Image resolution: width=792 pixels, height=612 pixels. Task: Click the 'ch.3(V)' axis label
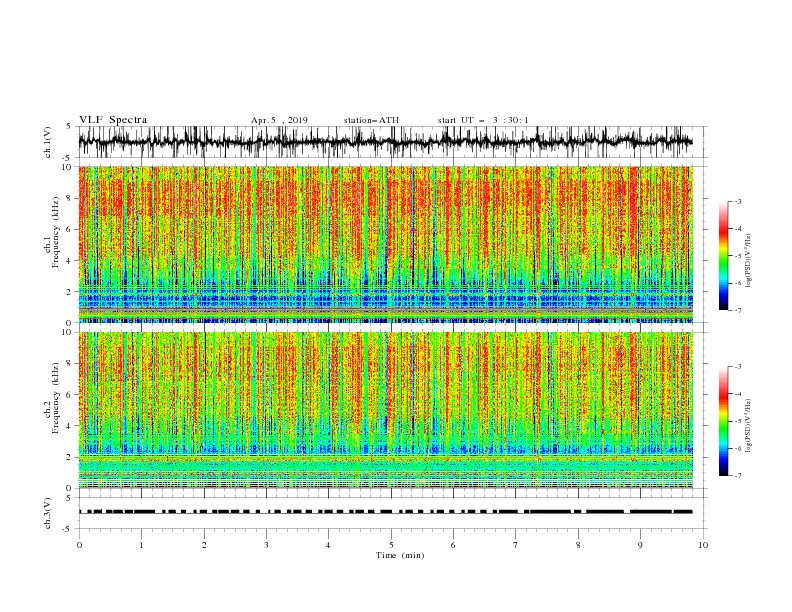(48, 513)
